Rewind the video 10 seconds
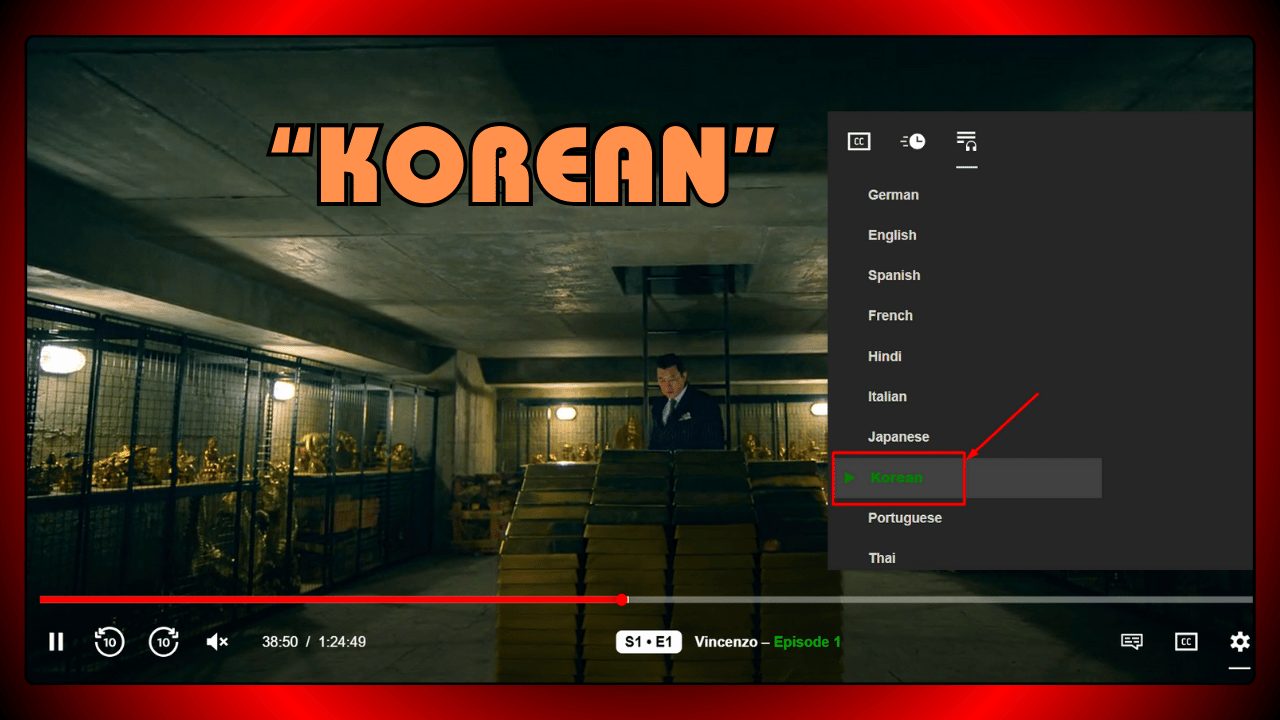This screenshot has width=1280, height=720. click(x=109, y=642)
